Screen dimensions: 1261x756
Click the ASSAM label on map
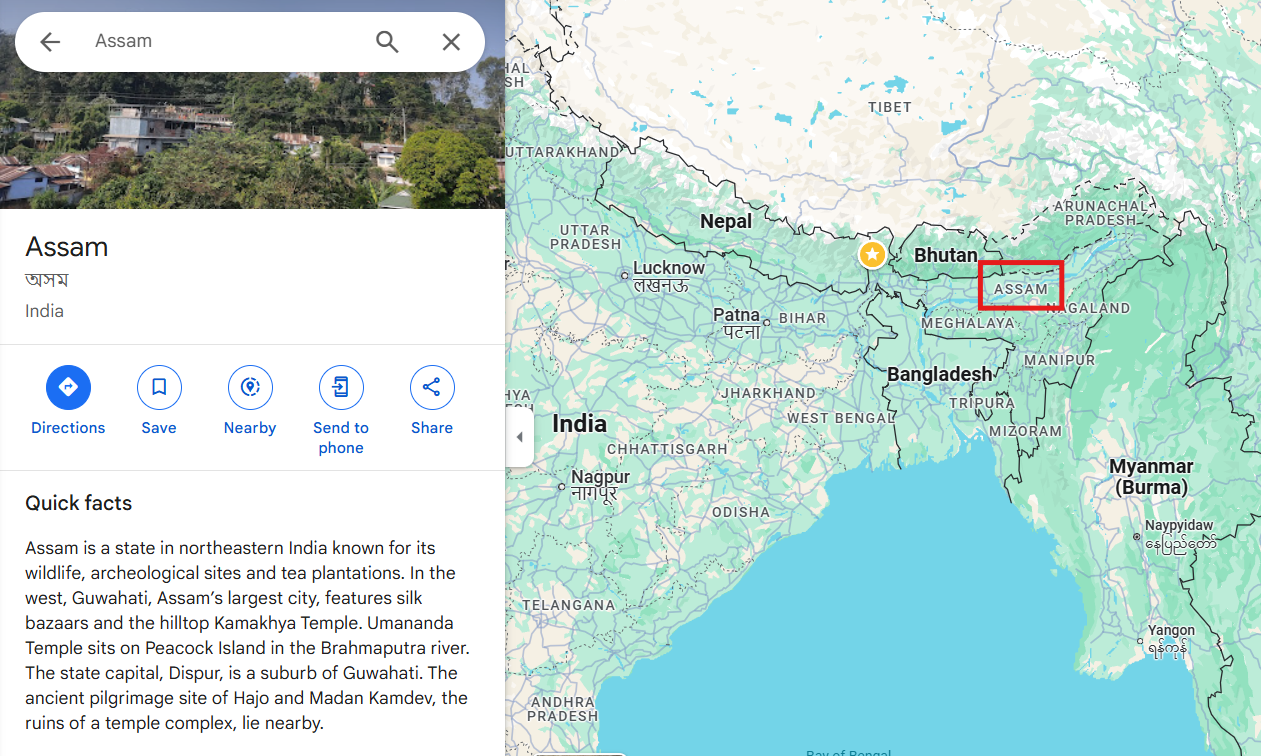click(1021, 289)
